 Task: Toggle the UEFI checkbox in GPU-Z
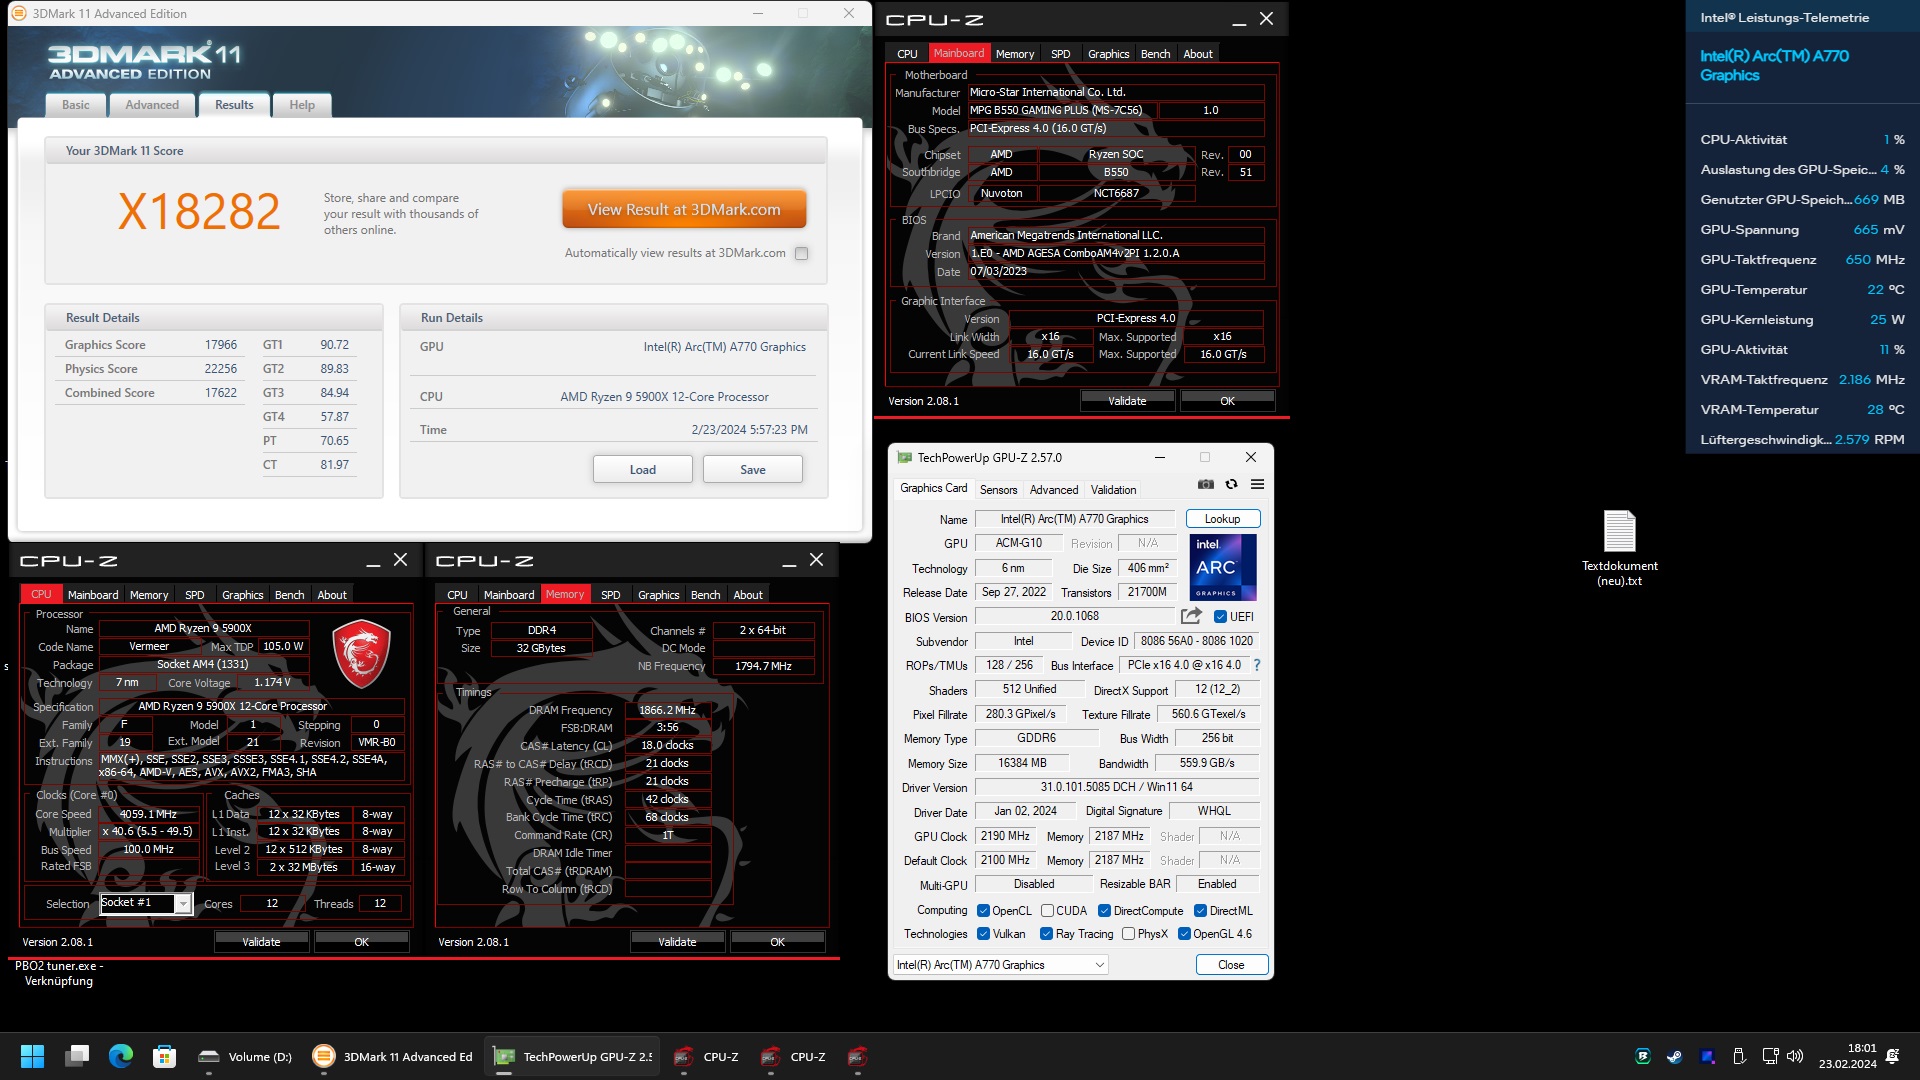[x=1220, y=617]
